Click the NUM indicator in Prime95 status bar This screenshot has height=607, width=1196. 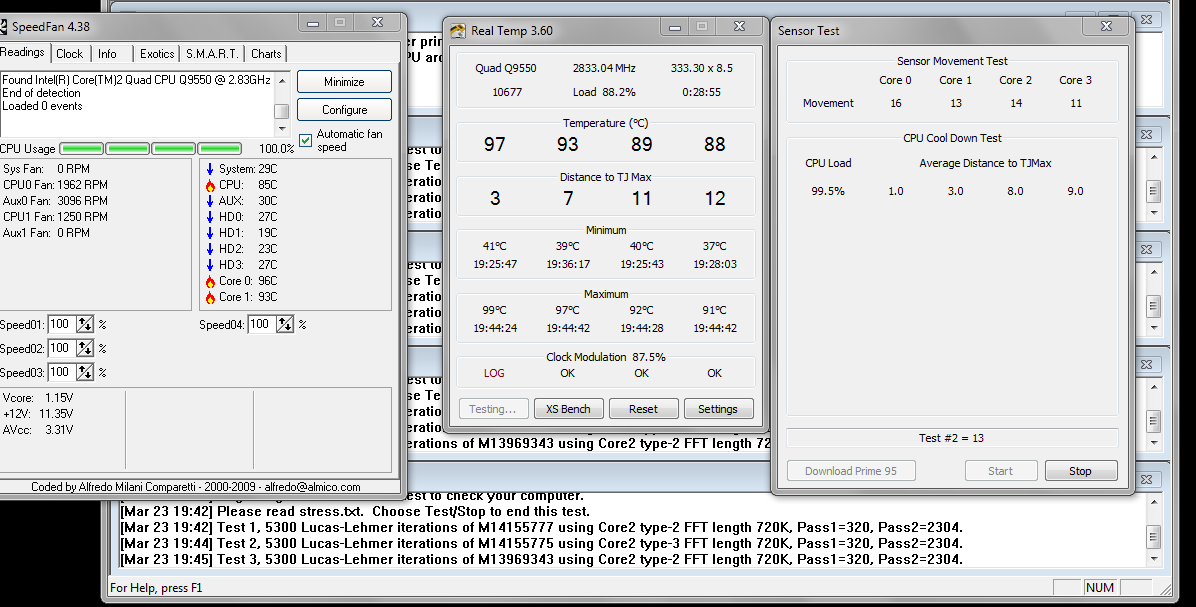coord(1100,587)
